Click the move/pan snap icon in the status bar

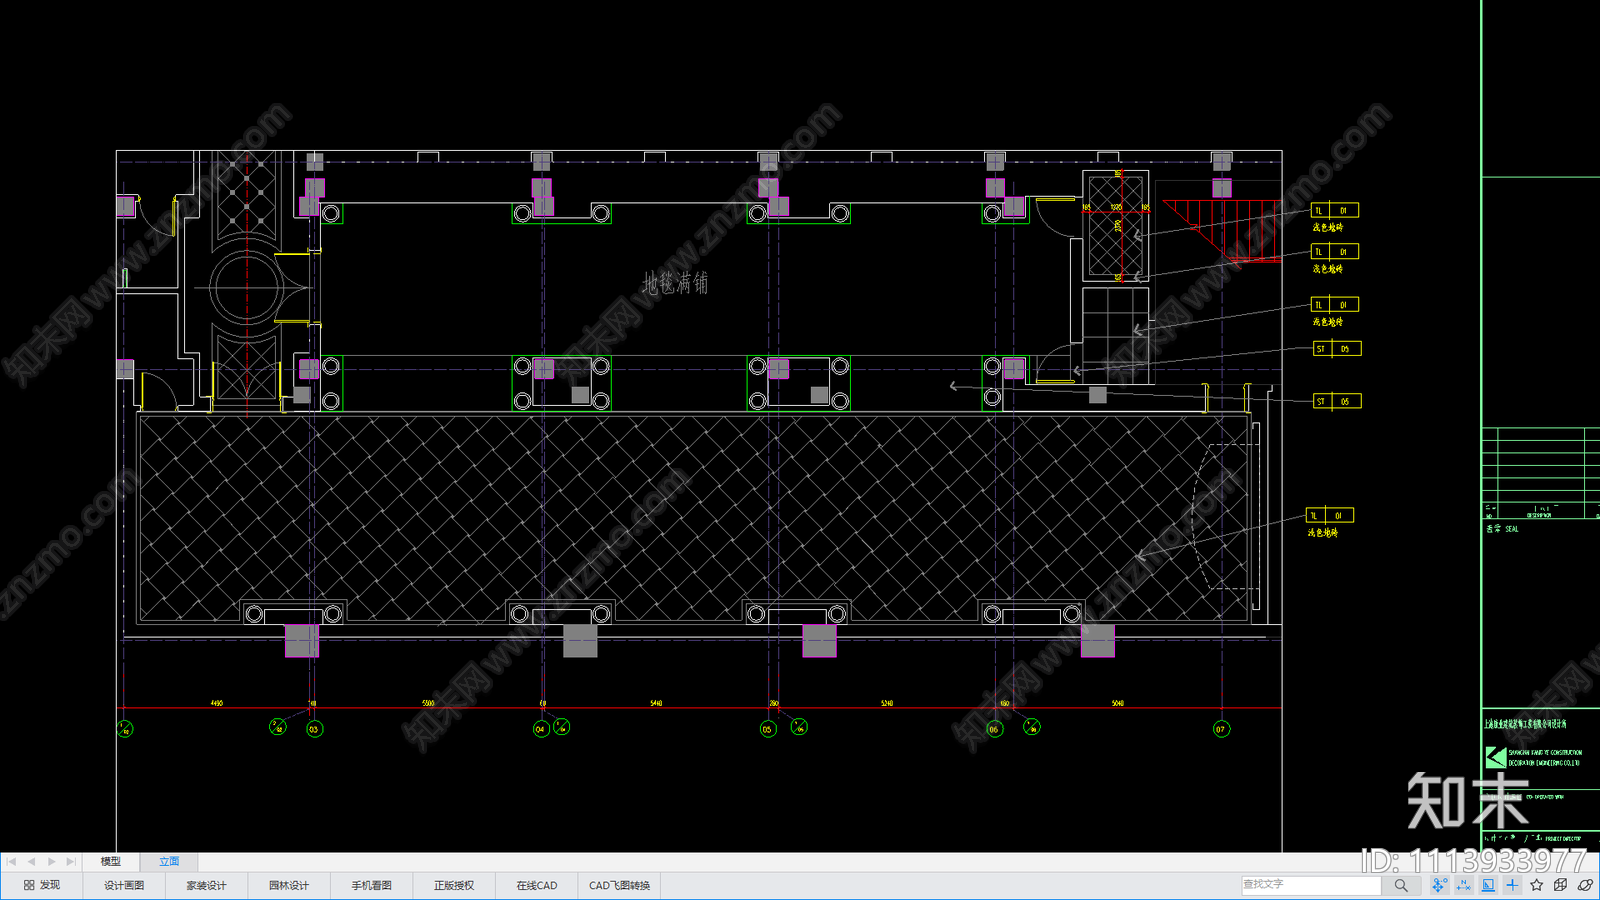[x=1439, y=885]
